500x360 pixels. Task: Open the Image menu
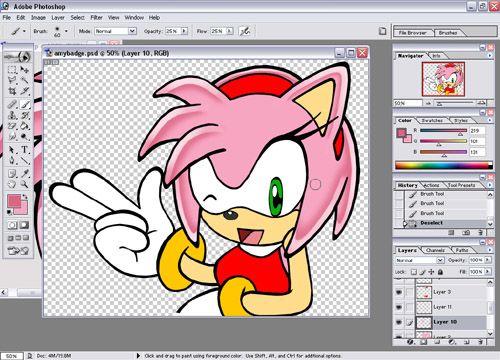tap(38, 18)
